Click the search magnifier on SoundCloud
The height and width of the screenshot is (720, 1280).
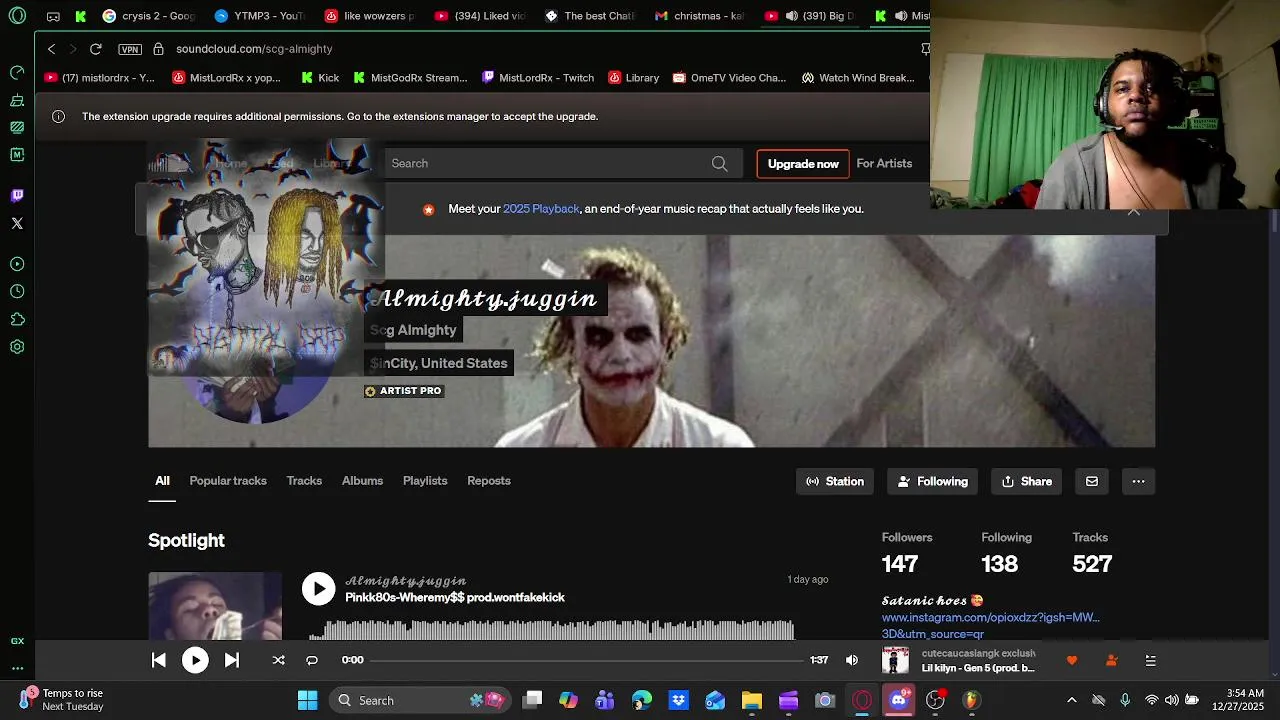coord(719,163)
